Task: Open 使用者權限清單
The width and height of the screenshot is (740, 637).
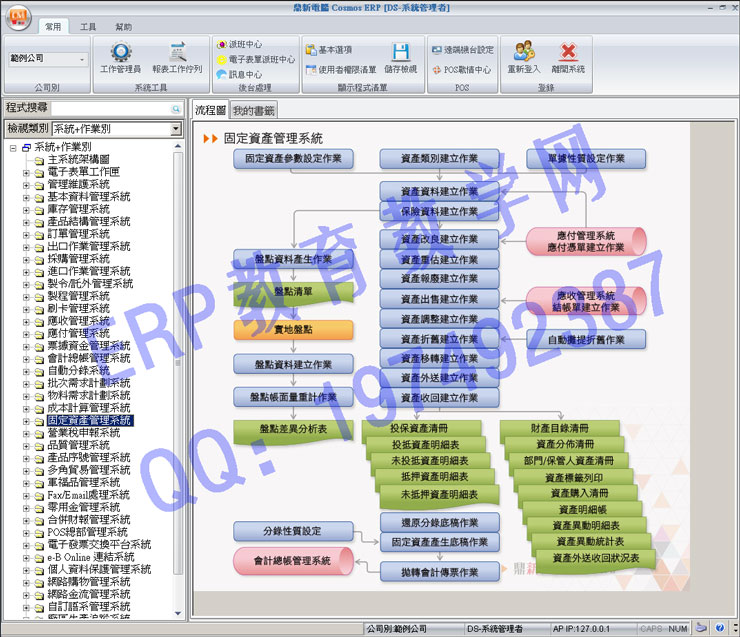Action: pyautogui.click(x=341, y=70)
